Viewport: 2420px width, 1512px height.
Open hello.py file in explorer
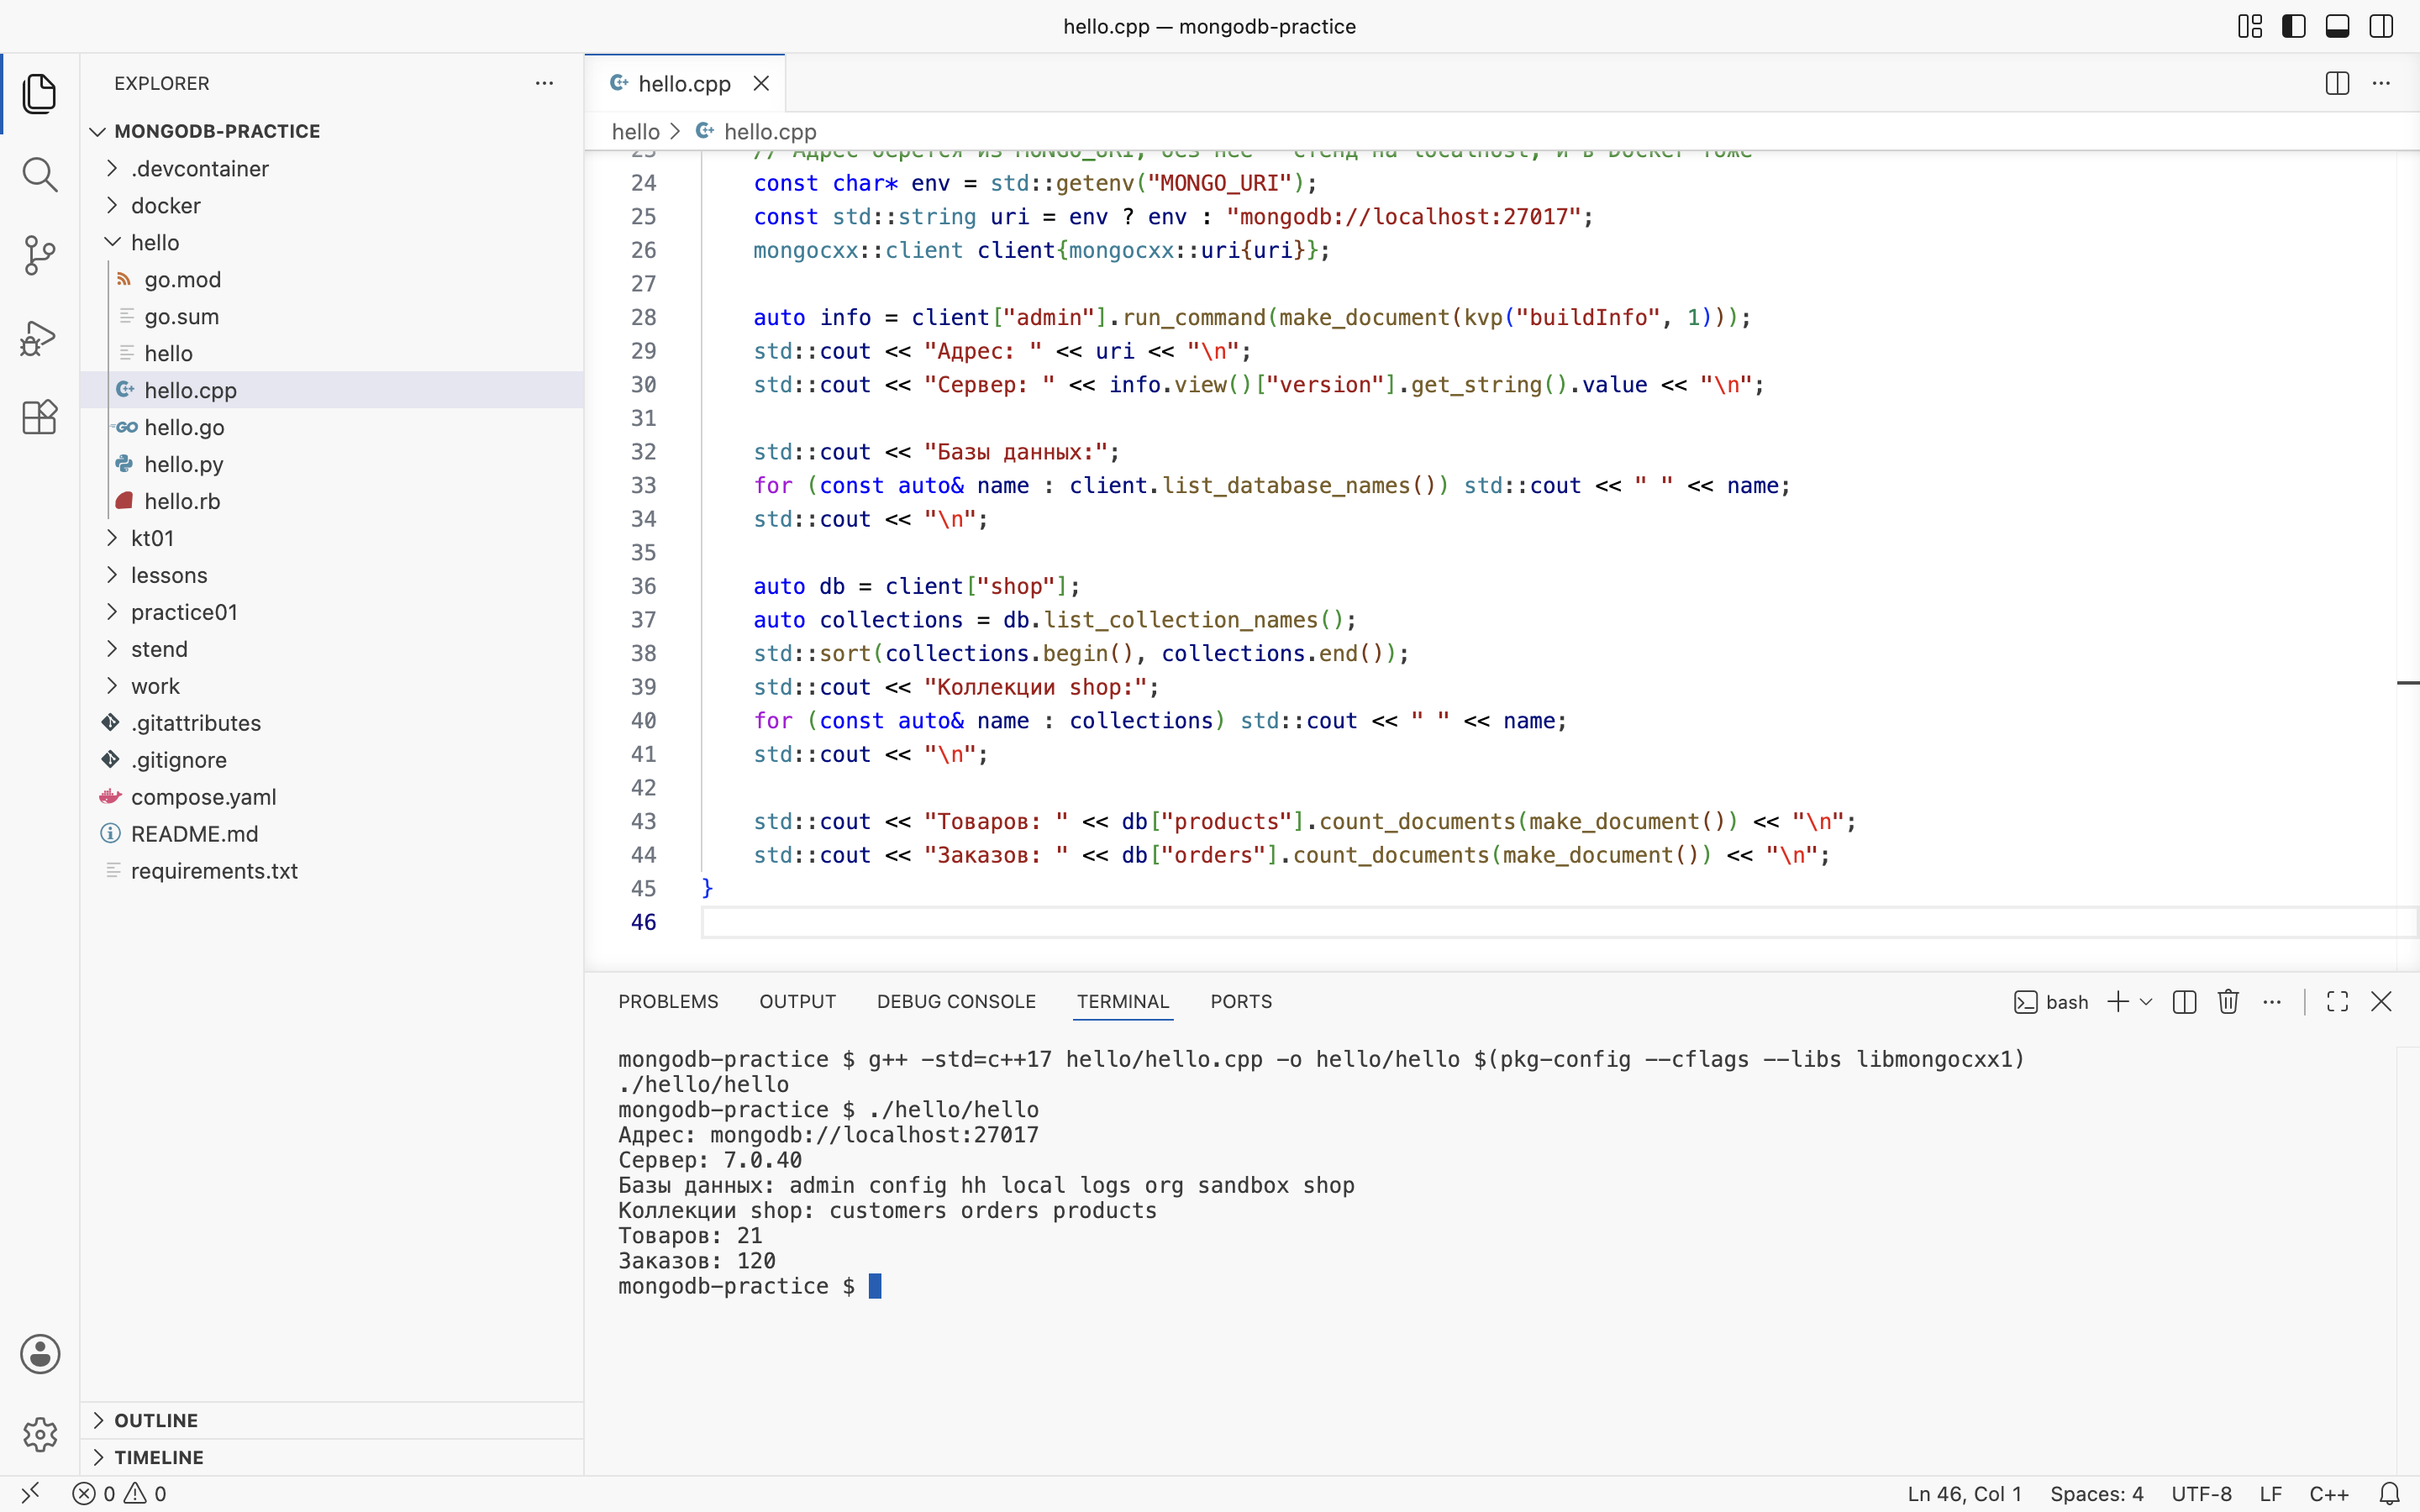point(332,464)
